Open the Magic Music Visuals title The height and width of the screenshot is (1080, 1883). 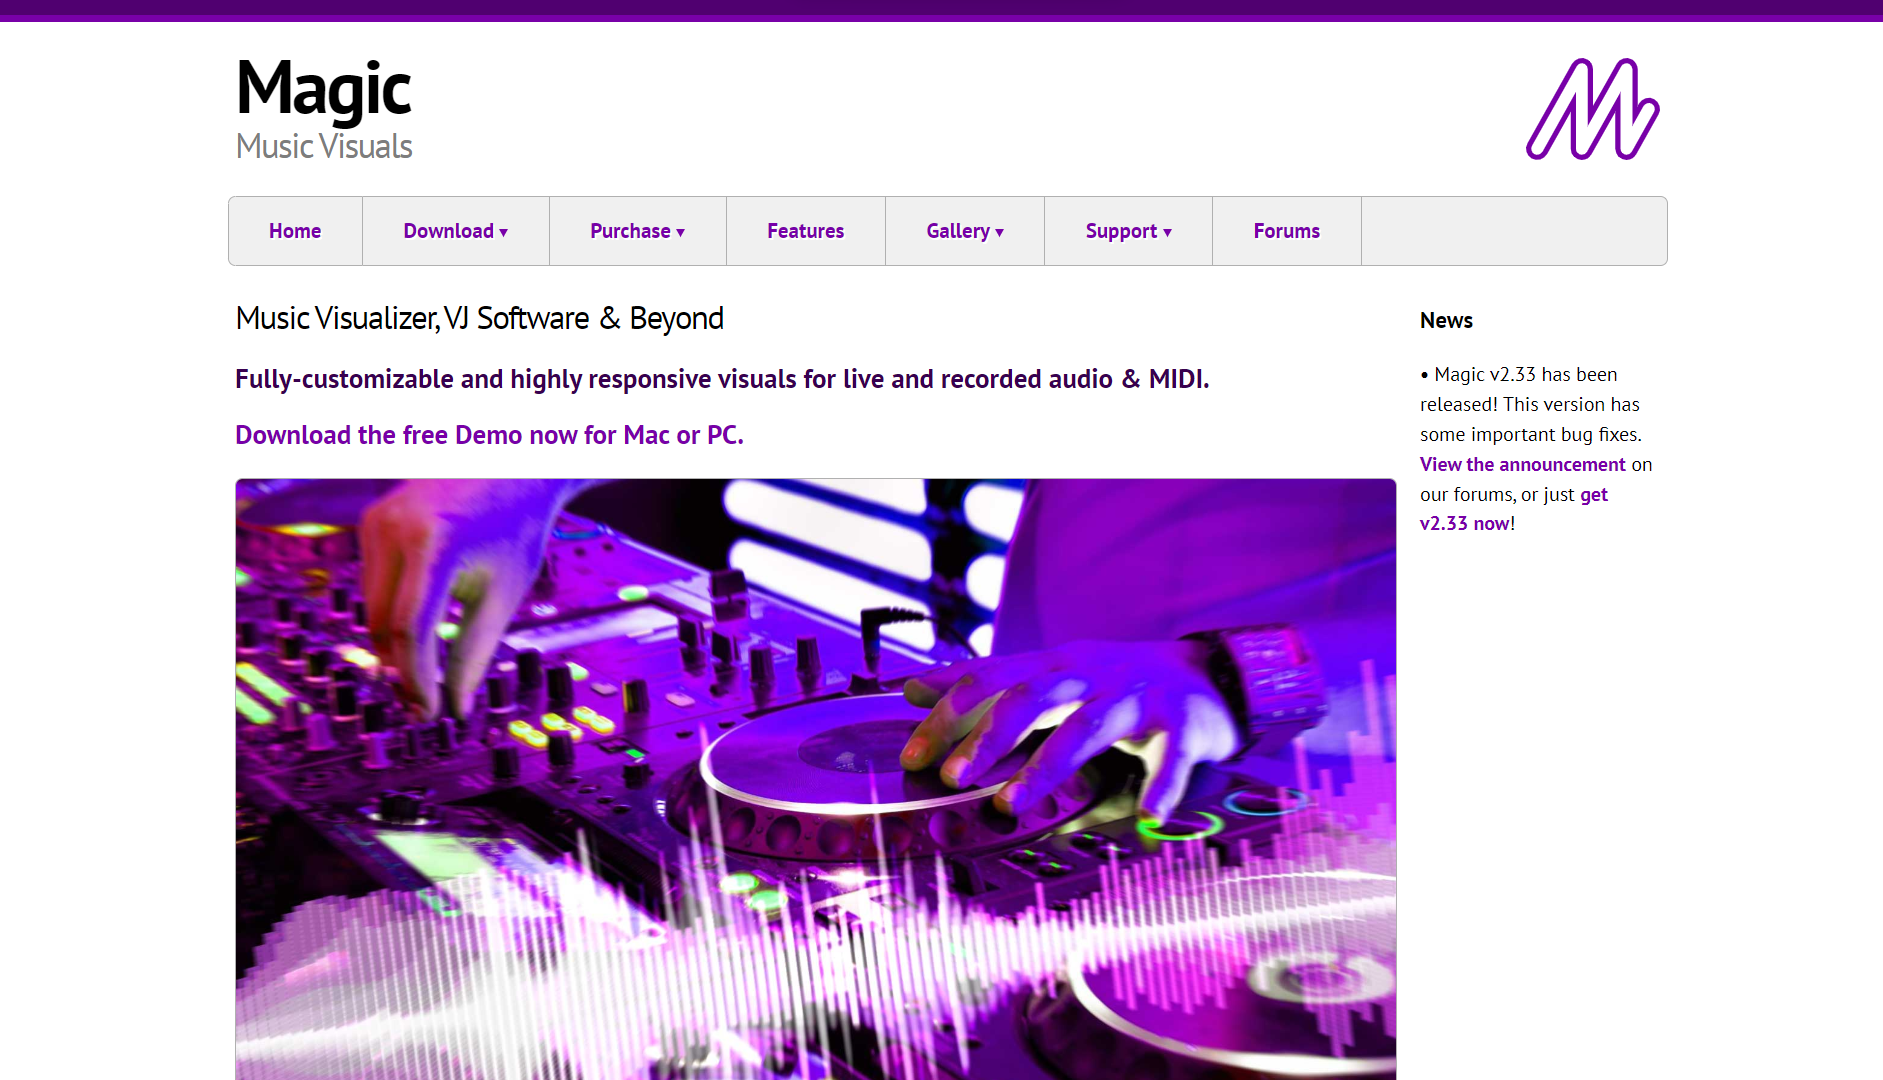[x=324, y=108]
